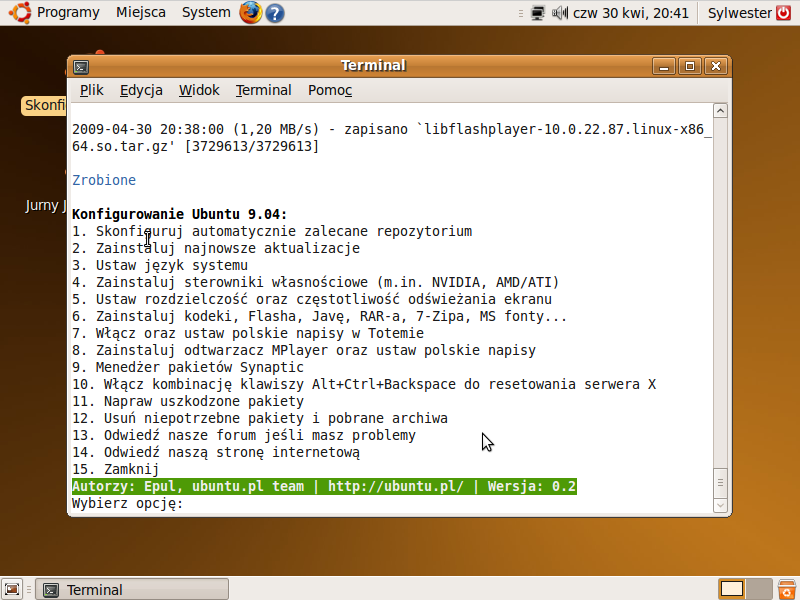800x600 pixels.
Task: Click the Sylwester user switcher
Action: click(x=740, y=13)
